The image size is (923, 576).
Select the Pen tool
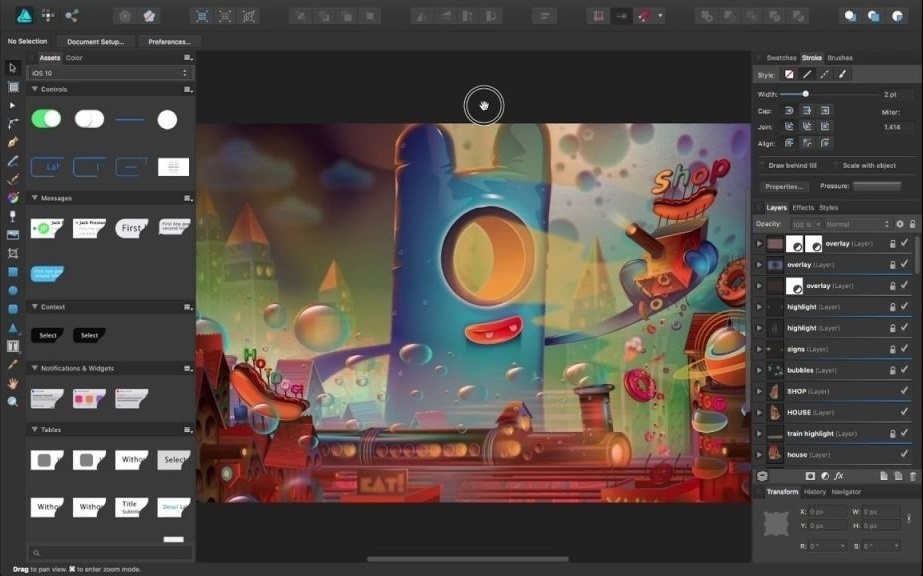(13, 140)
